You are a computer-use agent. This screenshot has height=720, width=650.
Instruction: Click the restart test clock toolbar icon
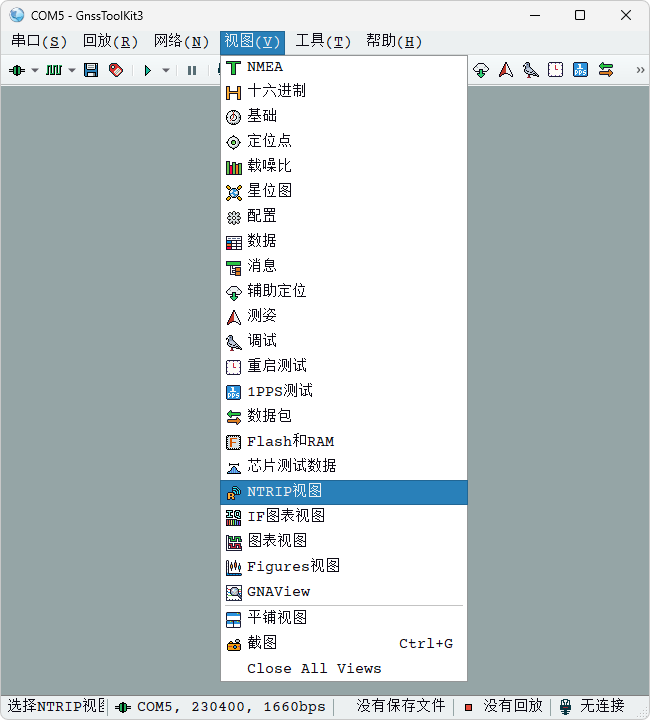pyautogui.click(x=555, y=70)
